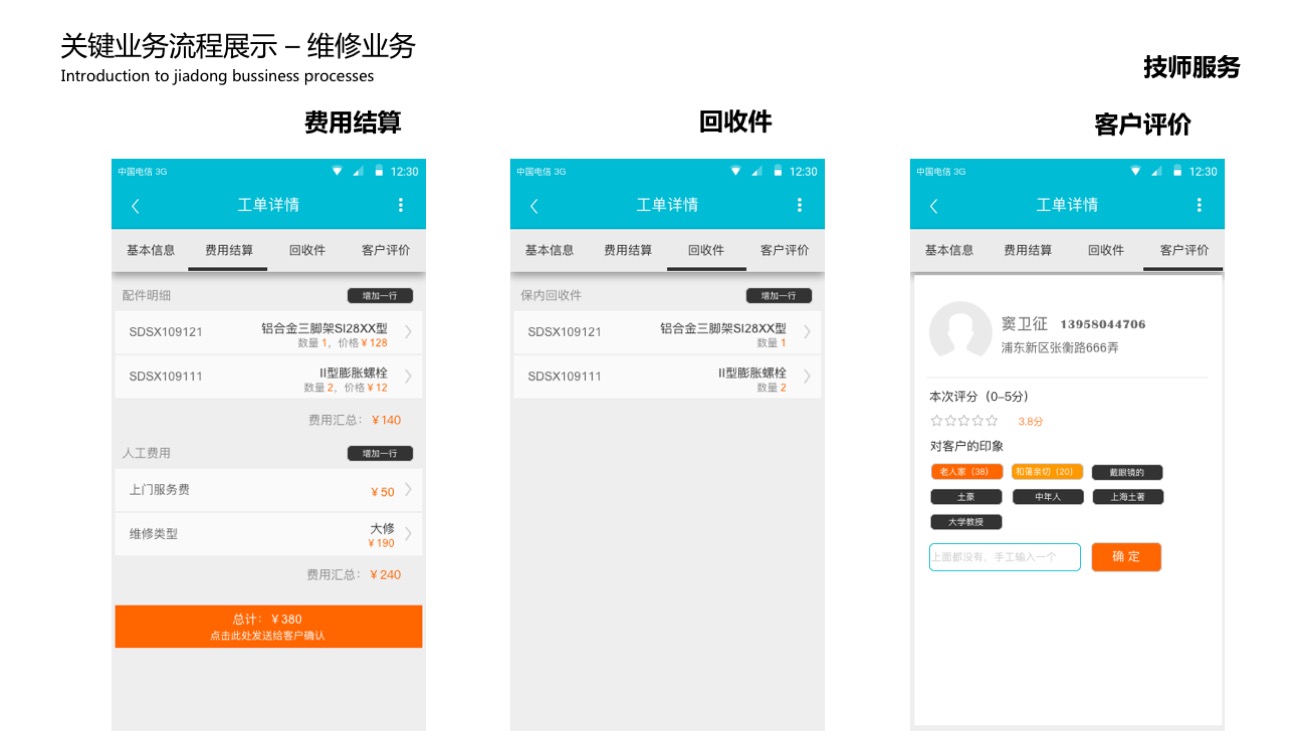
Task: Open three-dot menu on the 费用结算 screen
Action: (400, 205)
